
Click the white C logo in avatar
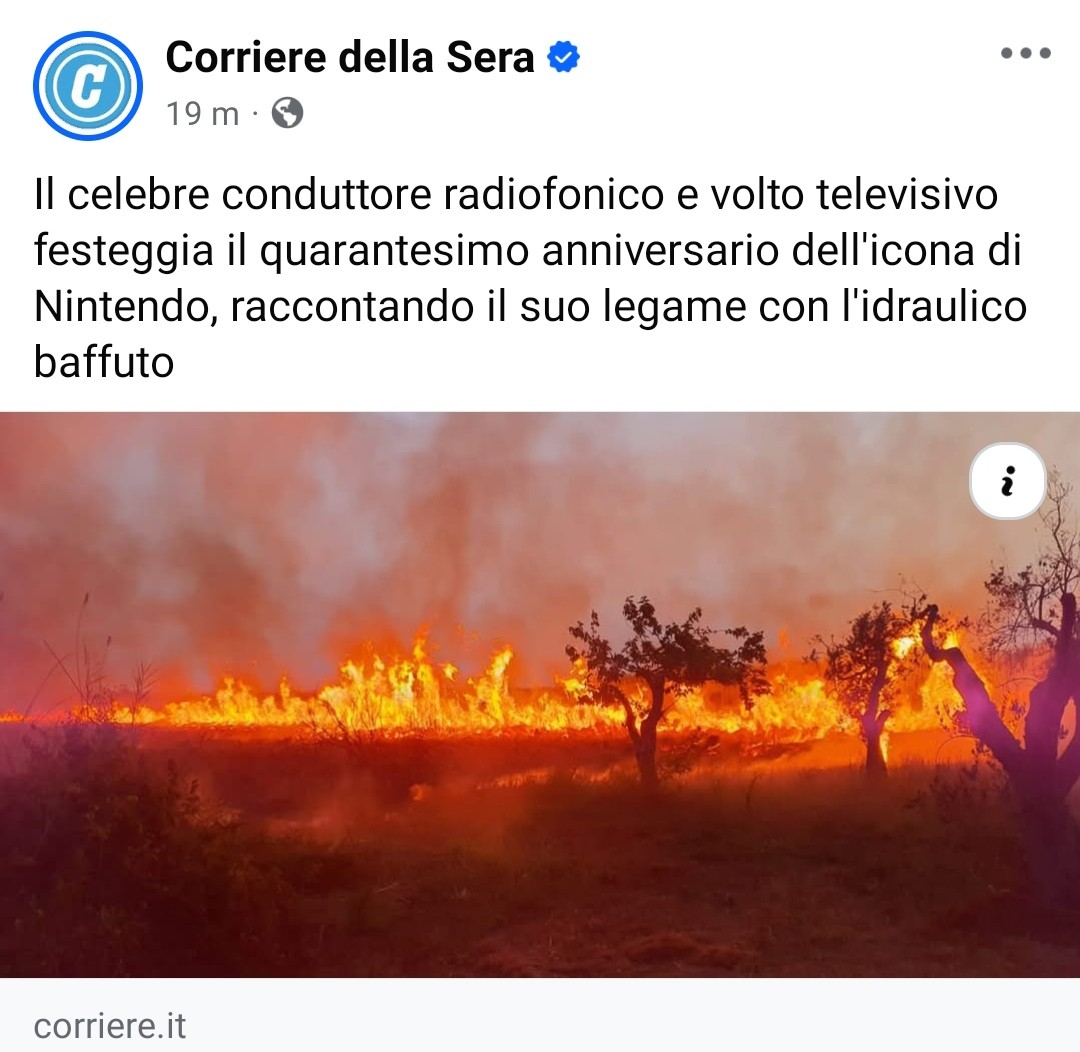[88, 86]
